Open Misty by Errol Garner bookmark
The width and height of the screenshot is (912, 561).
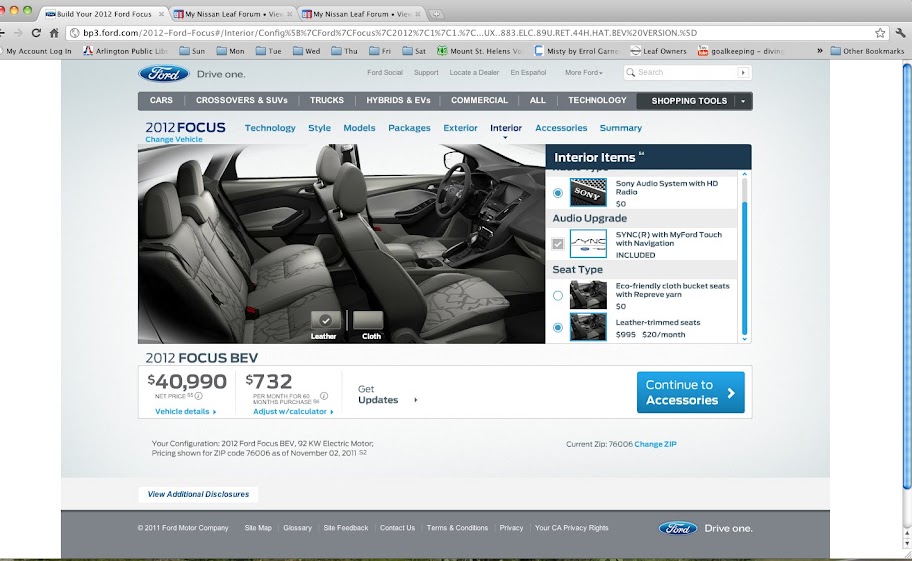click(576, 51)
